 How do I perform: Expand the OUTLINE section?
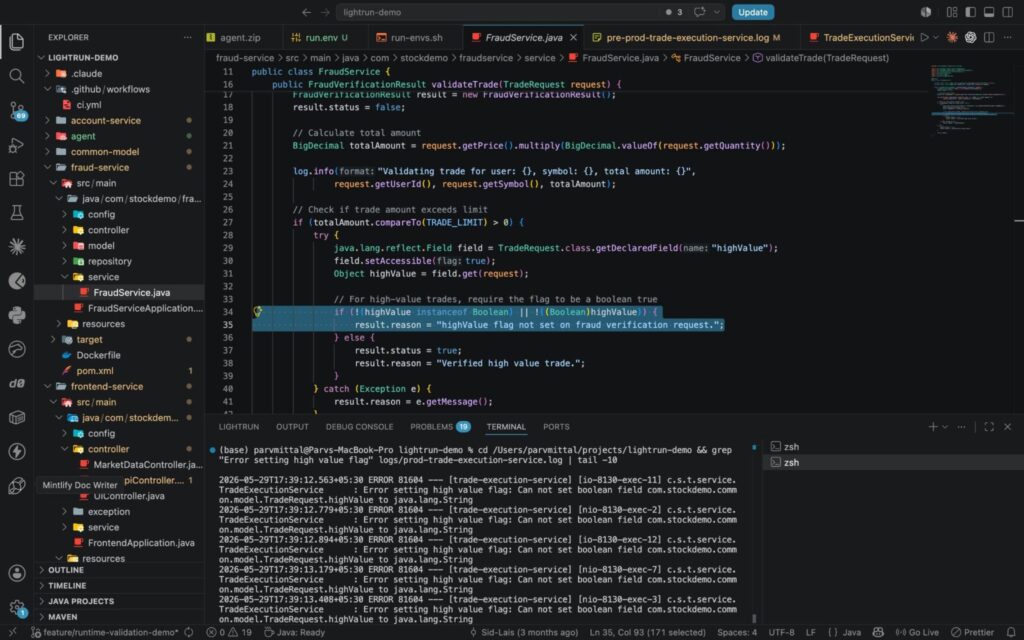coord(65,570)
